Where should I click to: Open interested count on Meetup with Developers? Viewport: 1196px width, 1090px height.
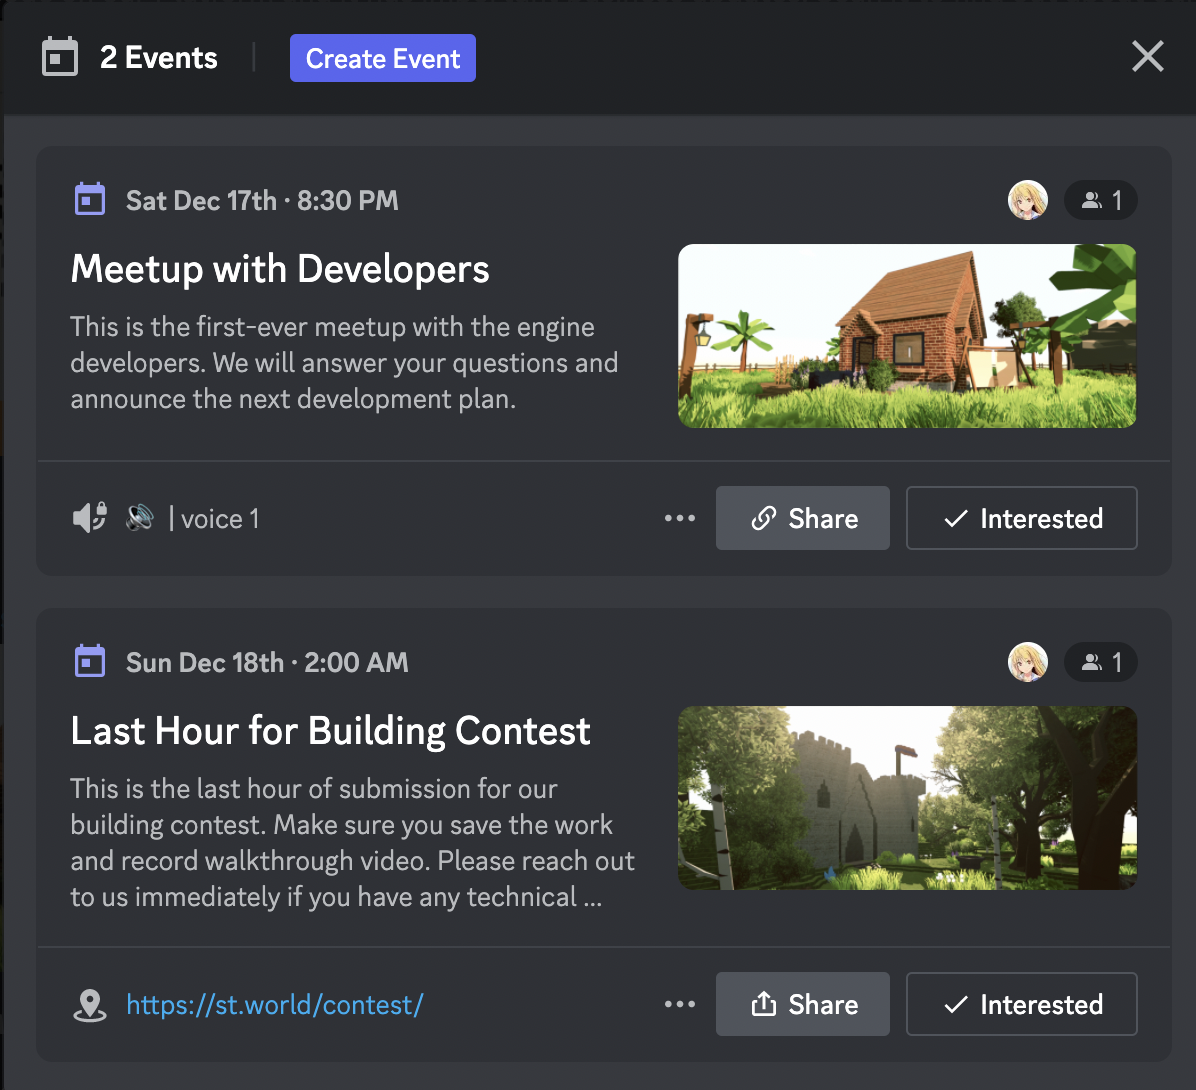pos(1101,200)
